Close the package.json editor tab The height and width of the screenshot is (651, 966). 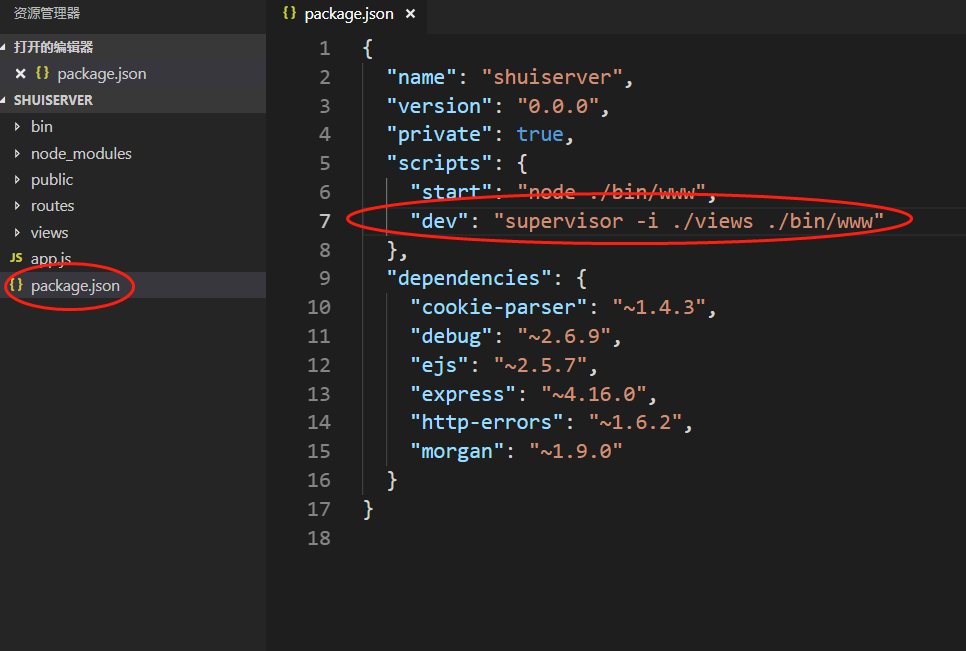[x=410, y=14]
